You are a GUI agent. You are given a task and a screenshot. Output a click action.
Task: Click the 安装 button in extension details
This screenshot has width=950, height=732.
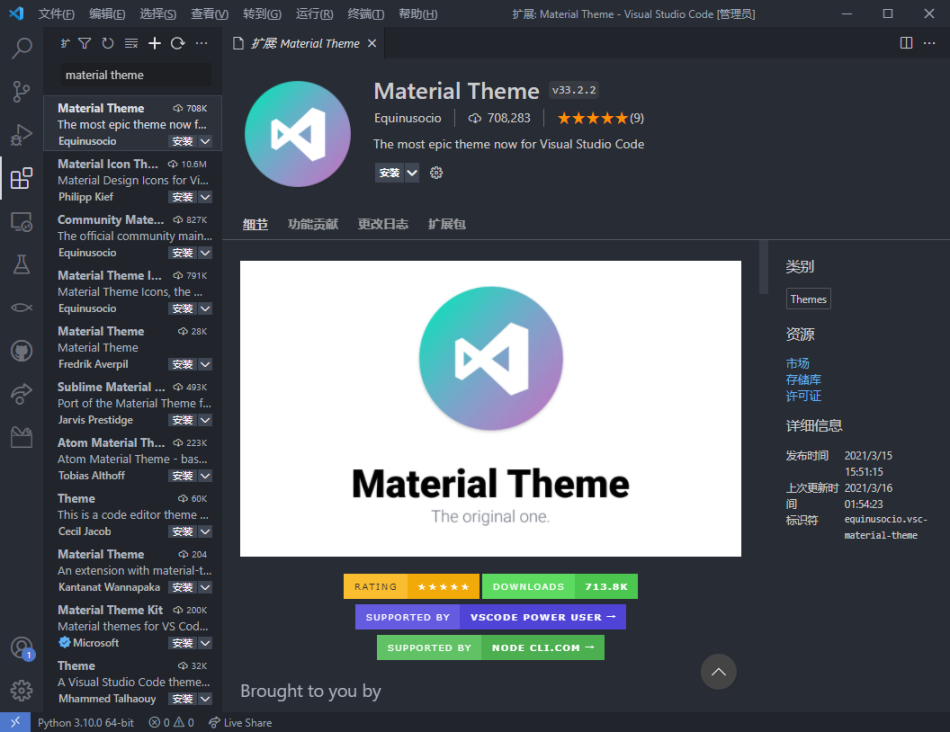pyautogui.click(x=390, y=173)
